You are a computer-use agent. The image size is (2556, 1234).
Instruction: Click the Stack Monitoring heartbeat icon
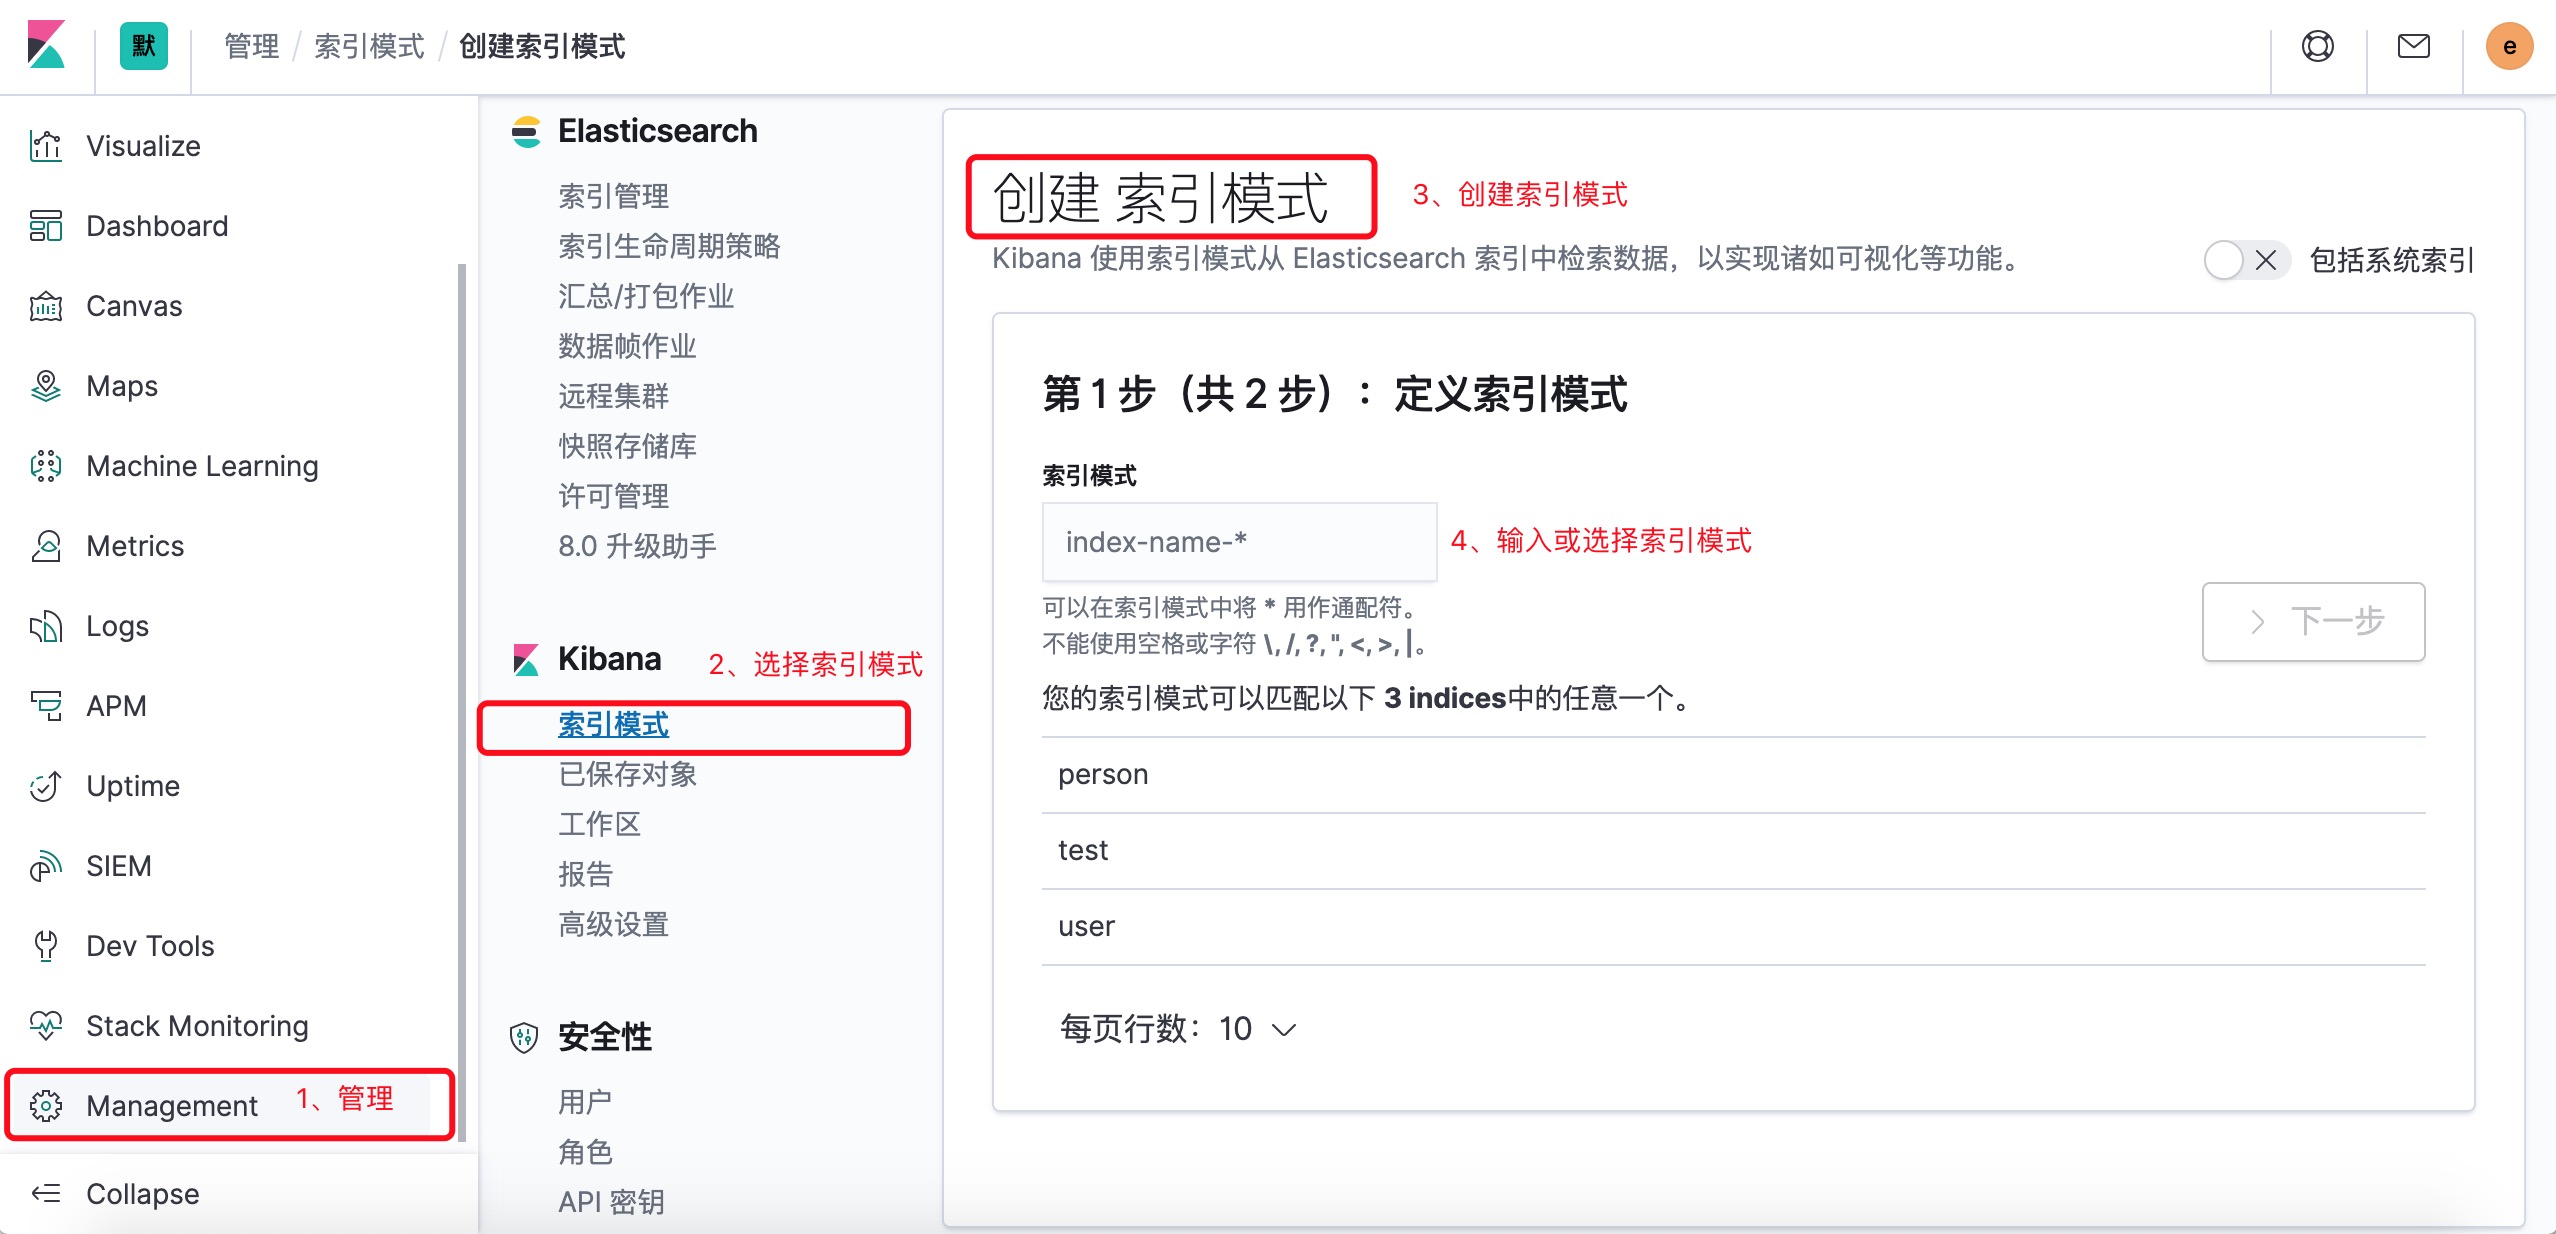[46, 1026]
